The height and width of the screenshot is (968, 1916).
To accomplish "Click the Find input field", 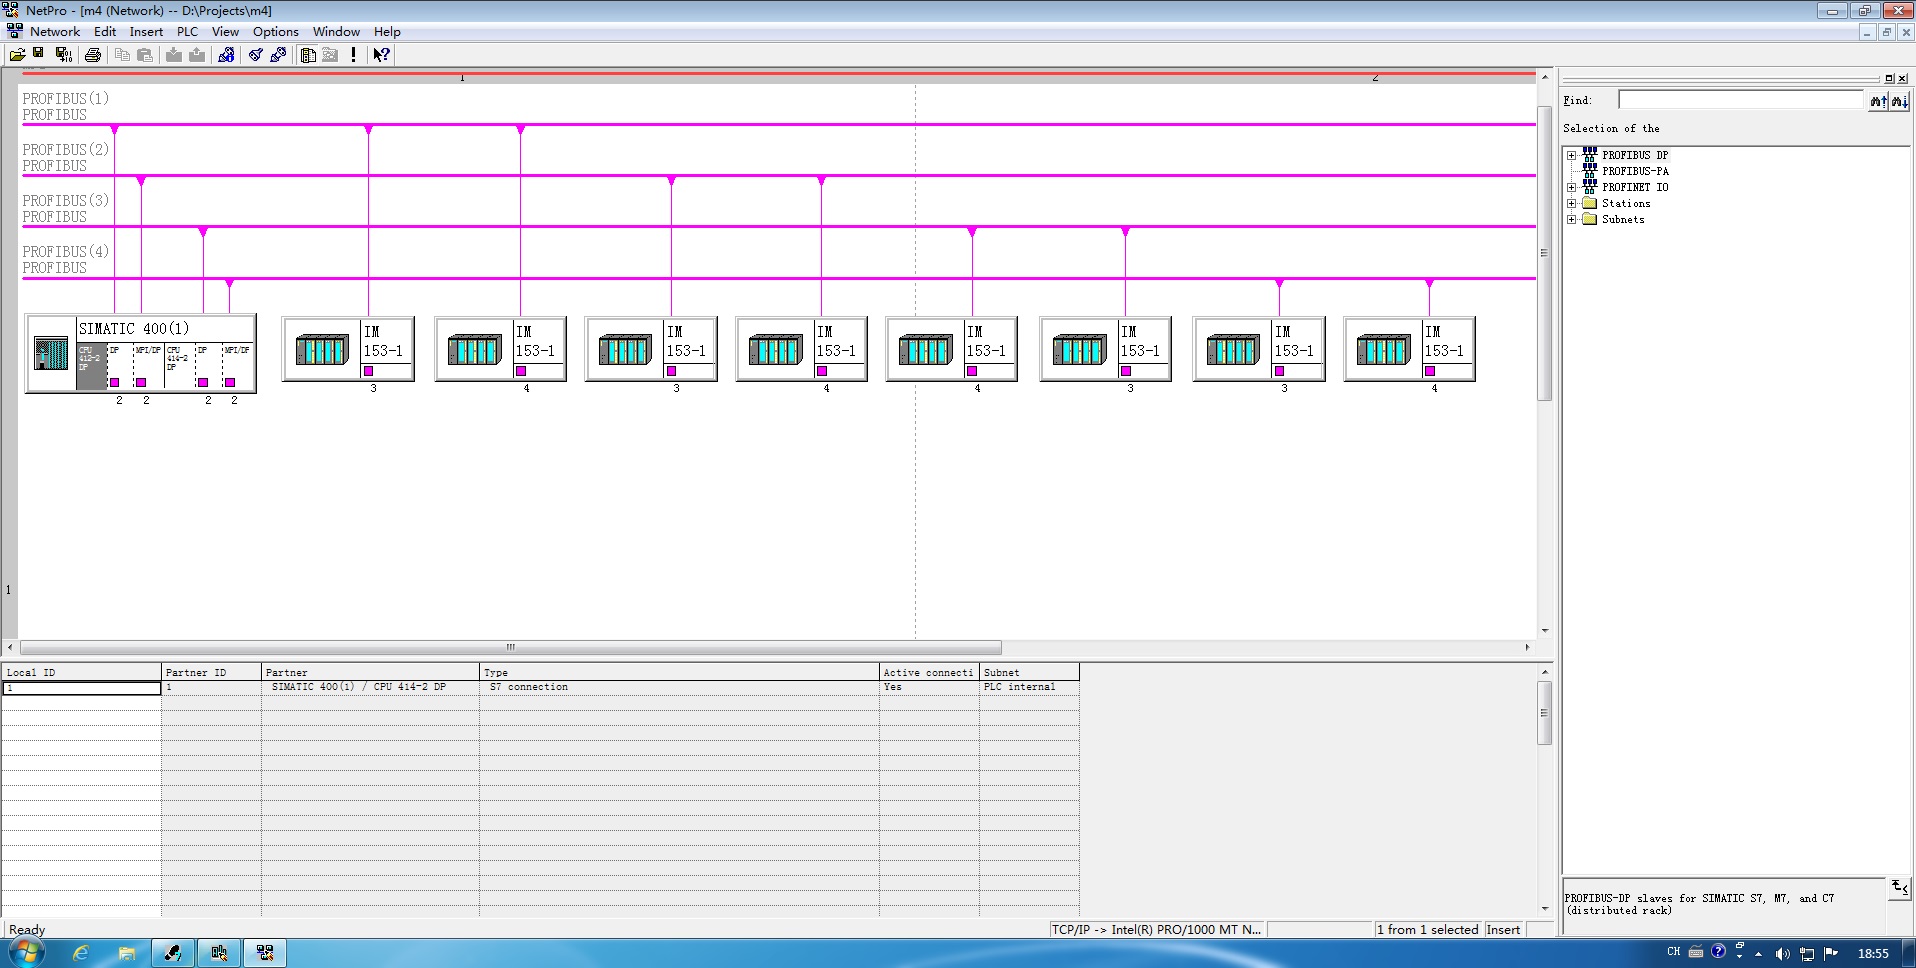I will point(1741,100).
